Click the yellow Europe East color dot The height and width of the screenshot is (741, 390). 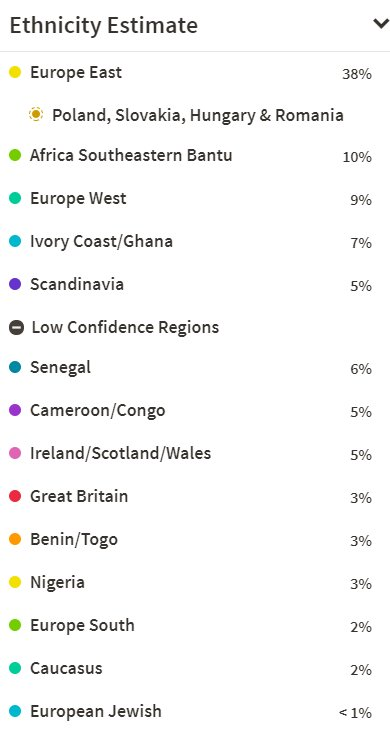pyautogui.click(x=15, y=72)
